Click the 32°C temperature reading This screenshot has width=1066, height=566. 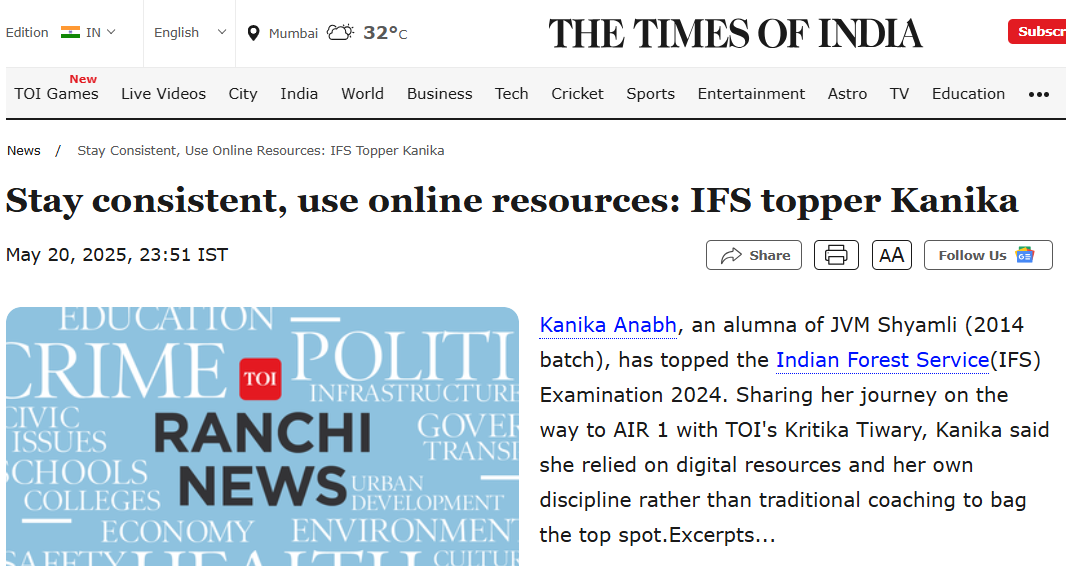pyautogui.click(x=385, y=33)
